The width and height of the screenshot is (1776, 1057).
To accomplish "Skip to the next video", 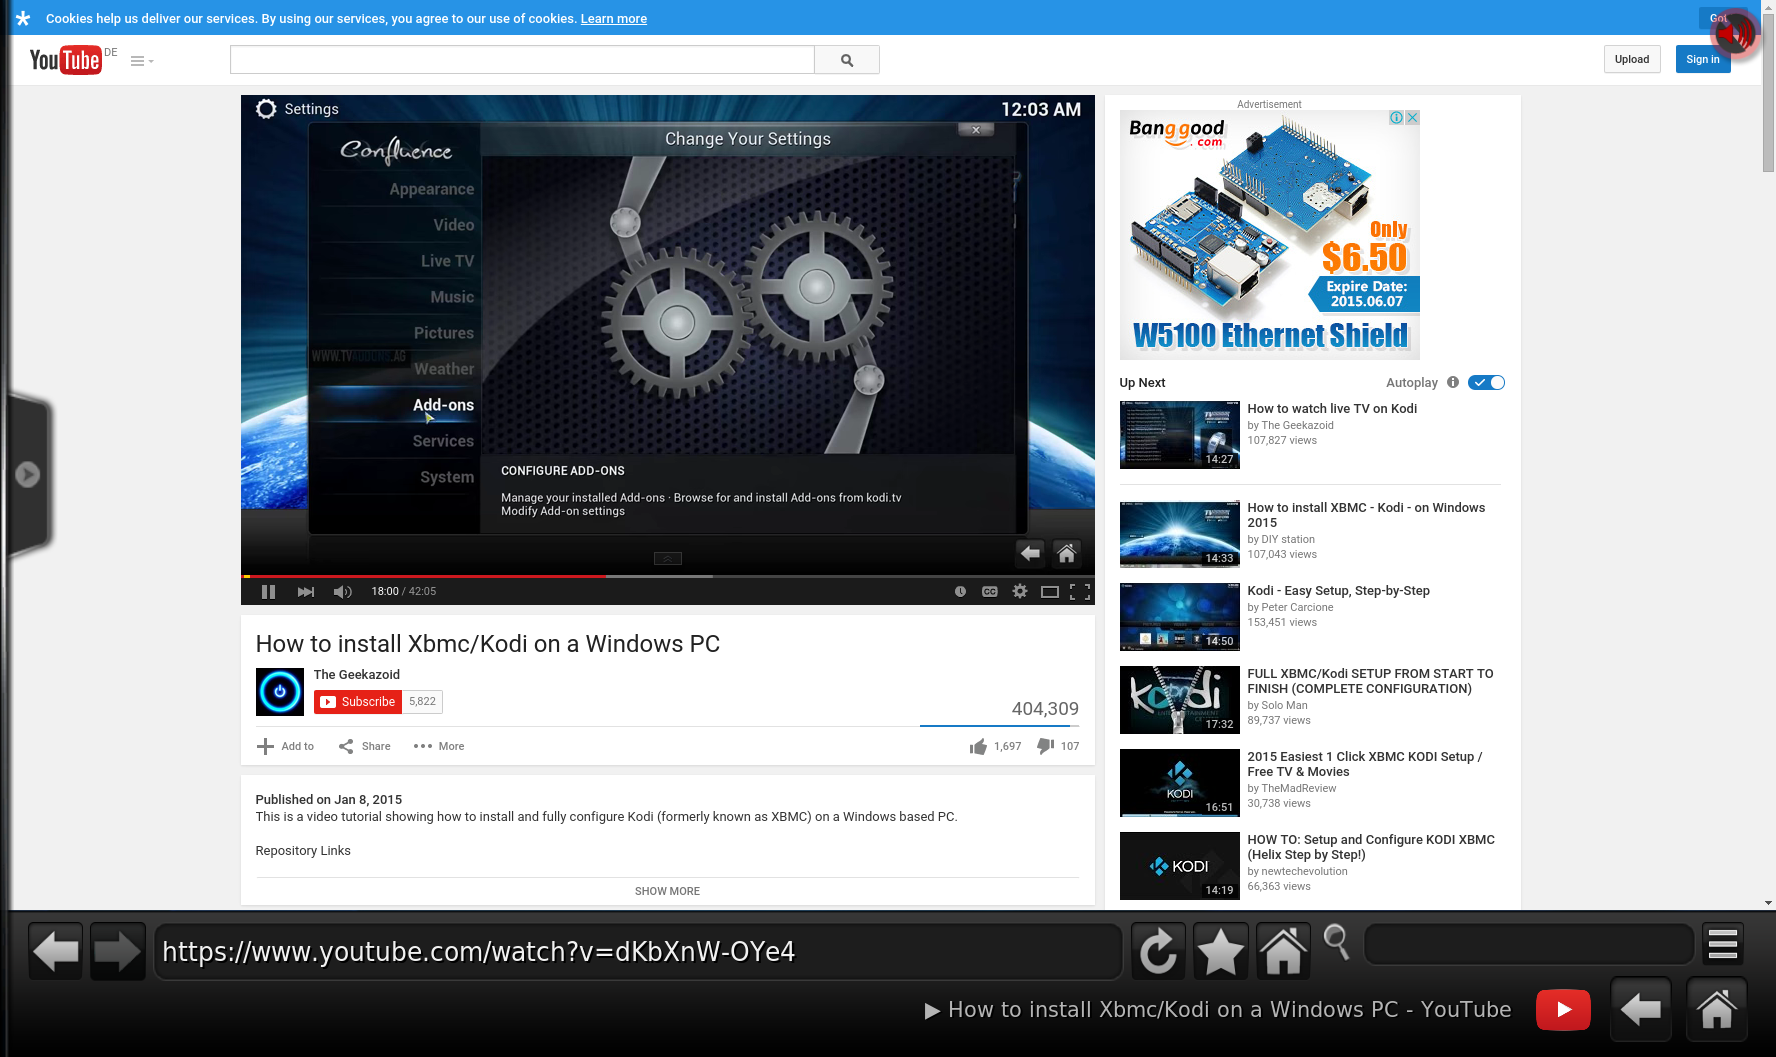I will [306, 592].
